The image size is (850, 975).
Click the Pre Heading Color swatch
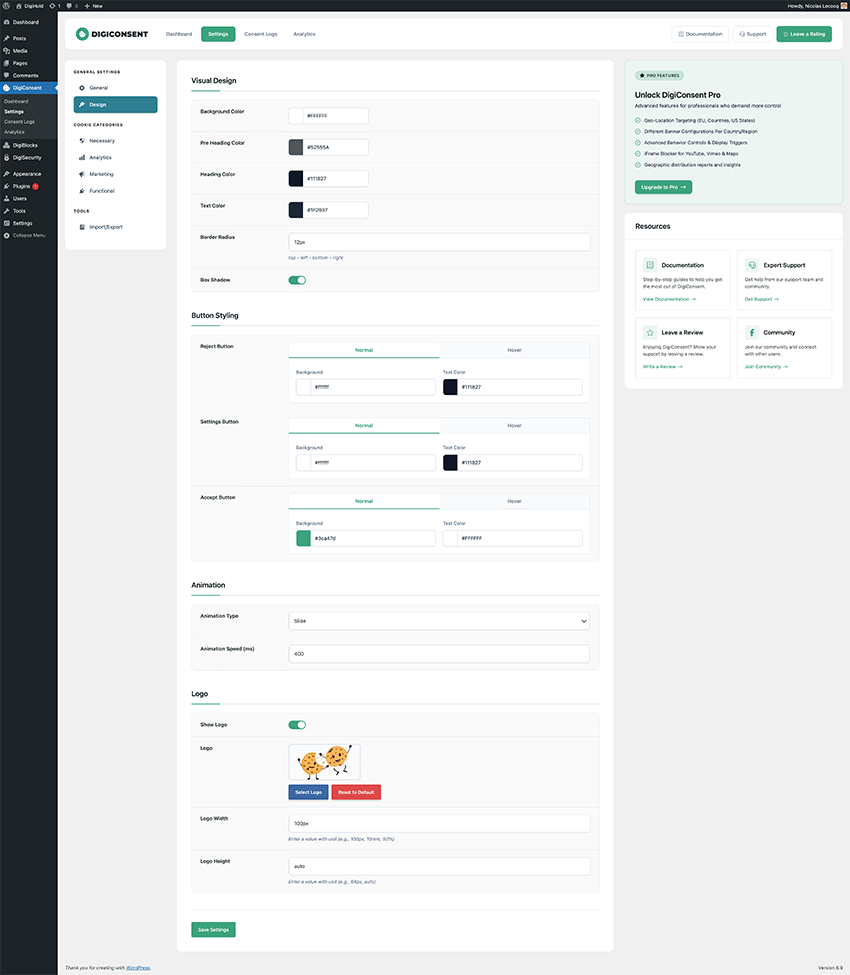click(296, 147)
